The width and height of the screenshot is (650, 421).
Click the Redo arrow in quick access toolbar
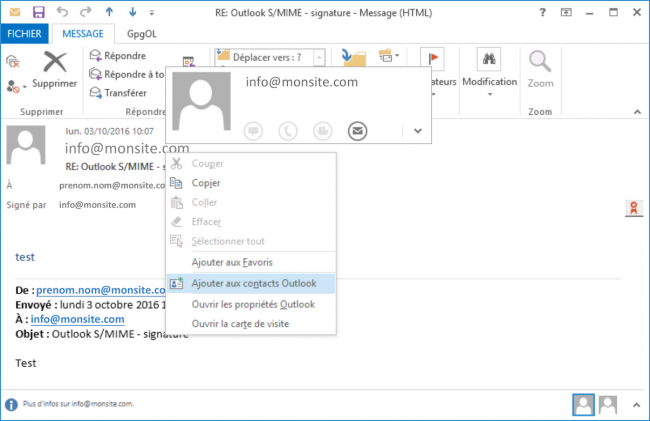[x=86, y=12]
